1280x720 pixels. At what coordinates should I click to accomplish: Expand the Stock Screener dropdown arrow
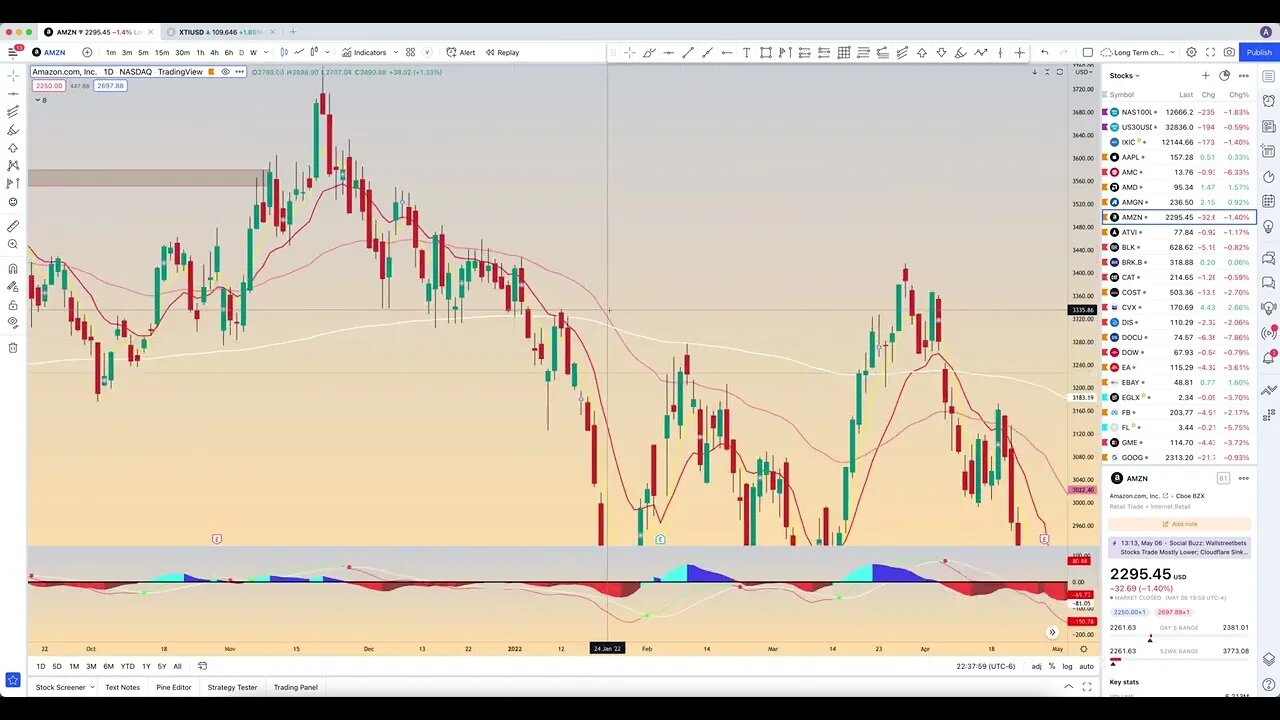click(x=92, y=687)
